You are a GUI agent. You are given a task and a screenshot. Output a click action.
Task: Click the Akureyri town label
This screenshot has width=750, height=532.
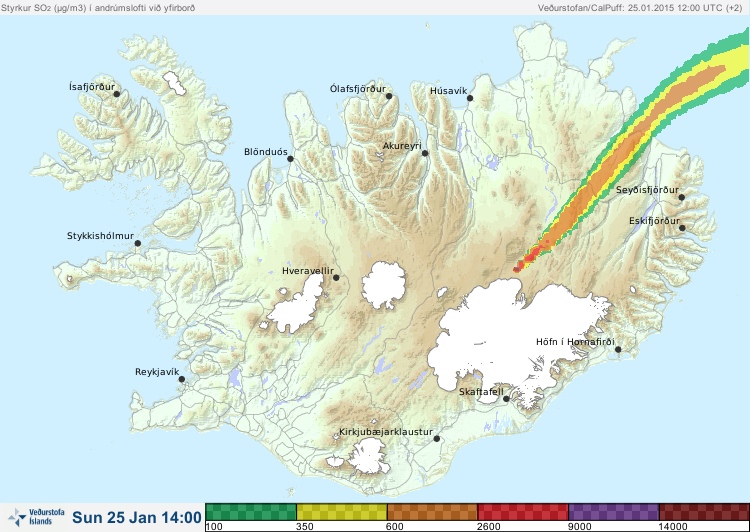402,146
